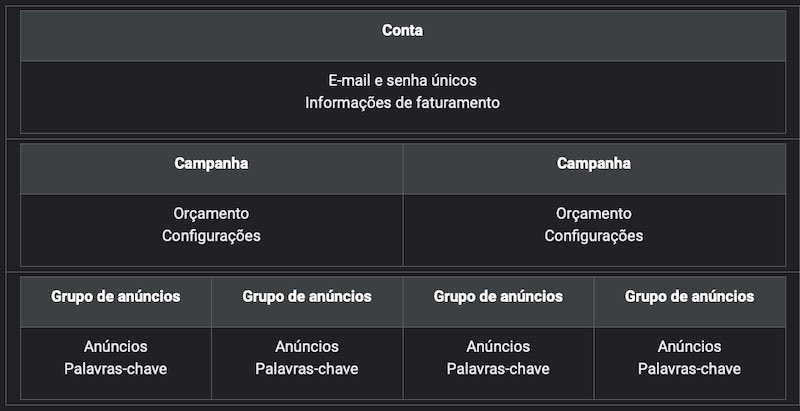This screenshot has height=411, width=800.
Task: Click the Conta header cell
Action: pyautogui.click(x=403, y=36)
